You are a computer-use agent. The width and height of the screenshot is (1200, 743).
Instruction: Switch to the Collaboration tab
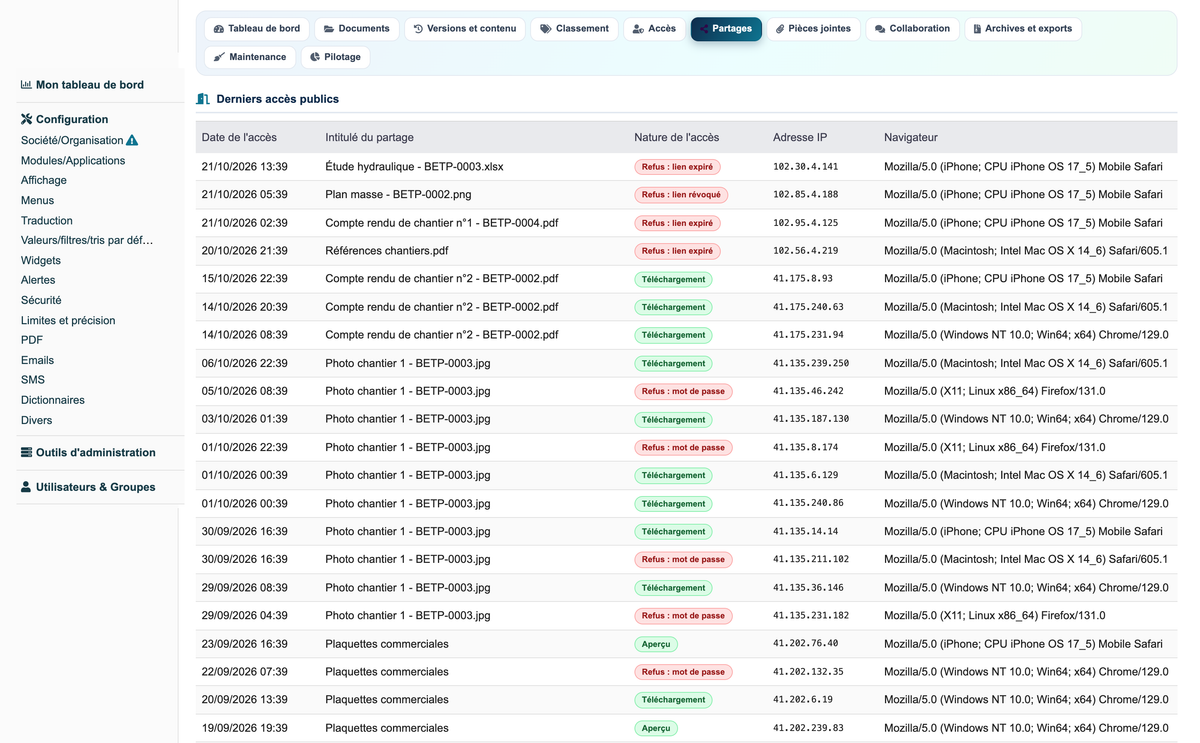tap(912, 29)
